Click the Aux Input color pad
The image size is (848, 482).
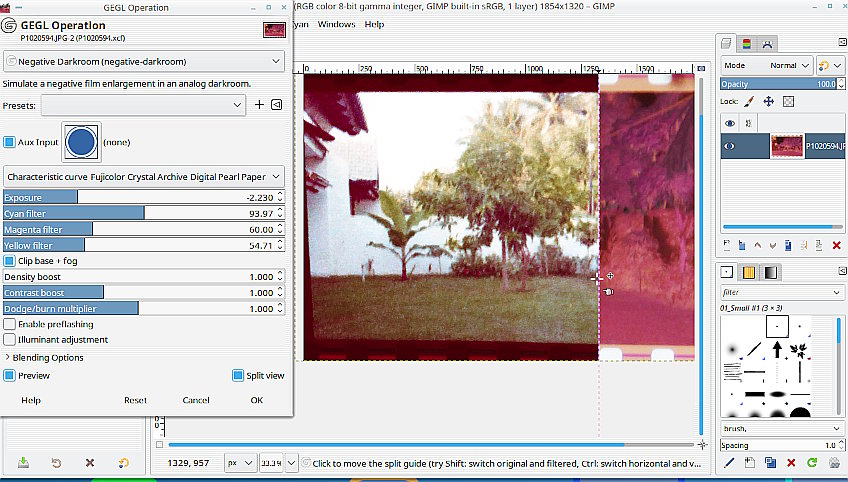point(81,142)
